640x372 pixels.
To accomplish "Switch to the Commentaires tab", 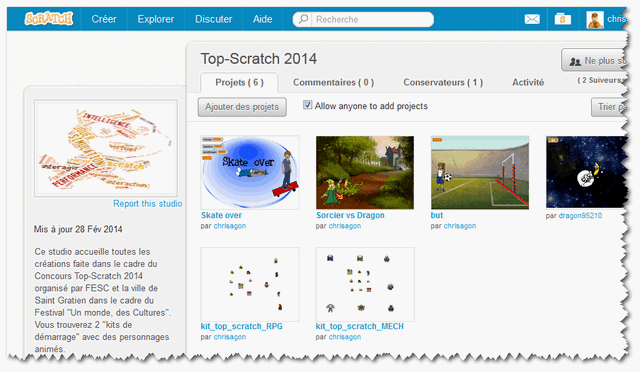I will point(333,82).
